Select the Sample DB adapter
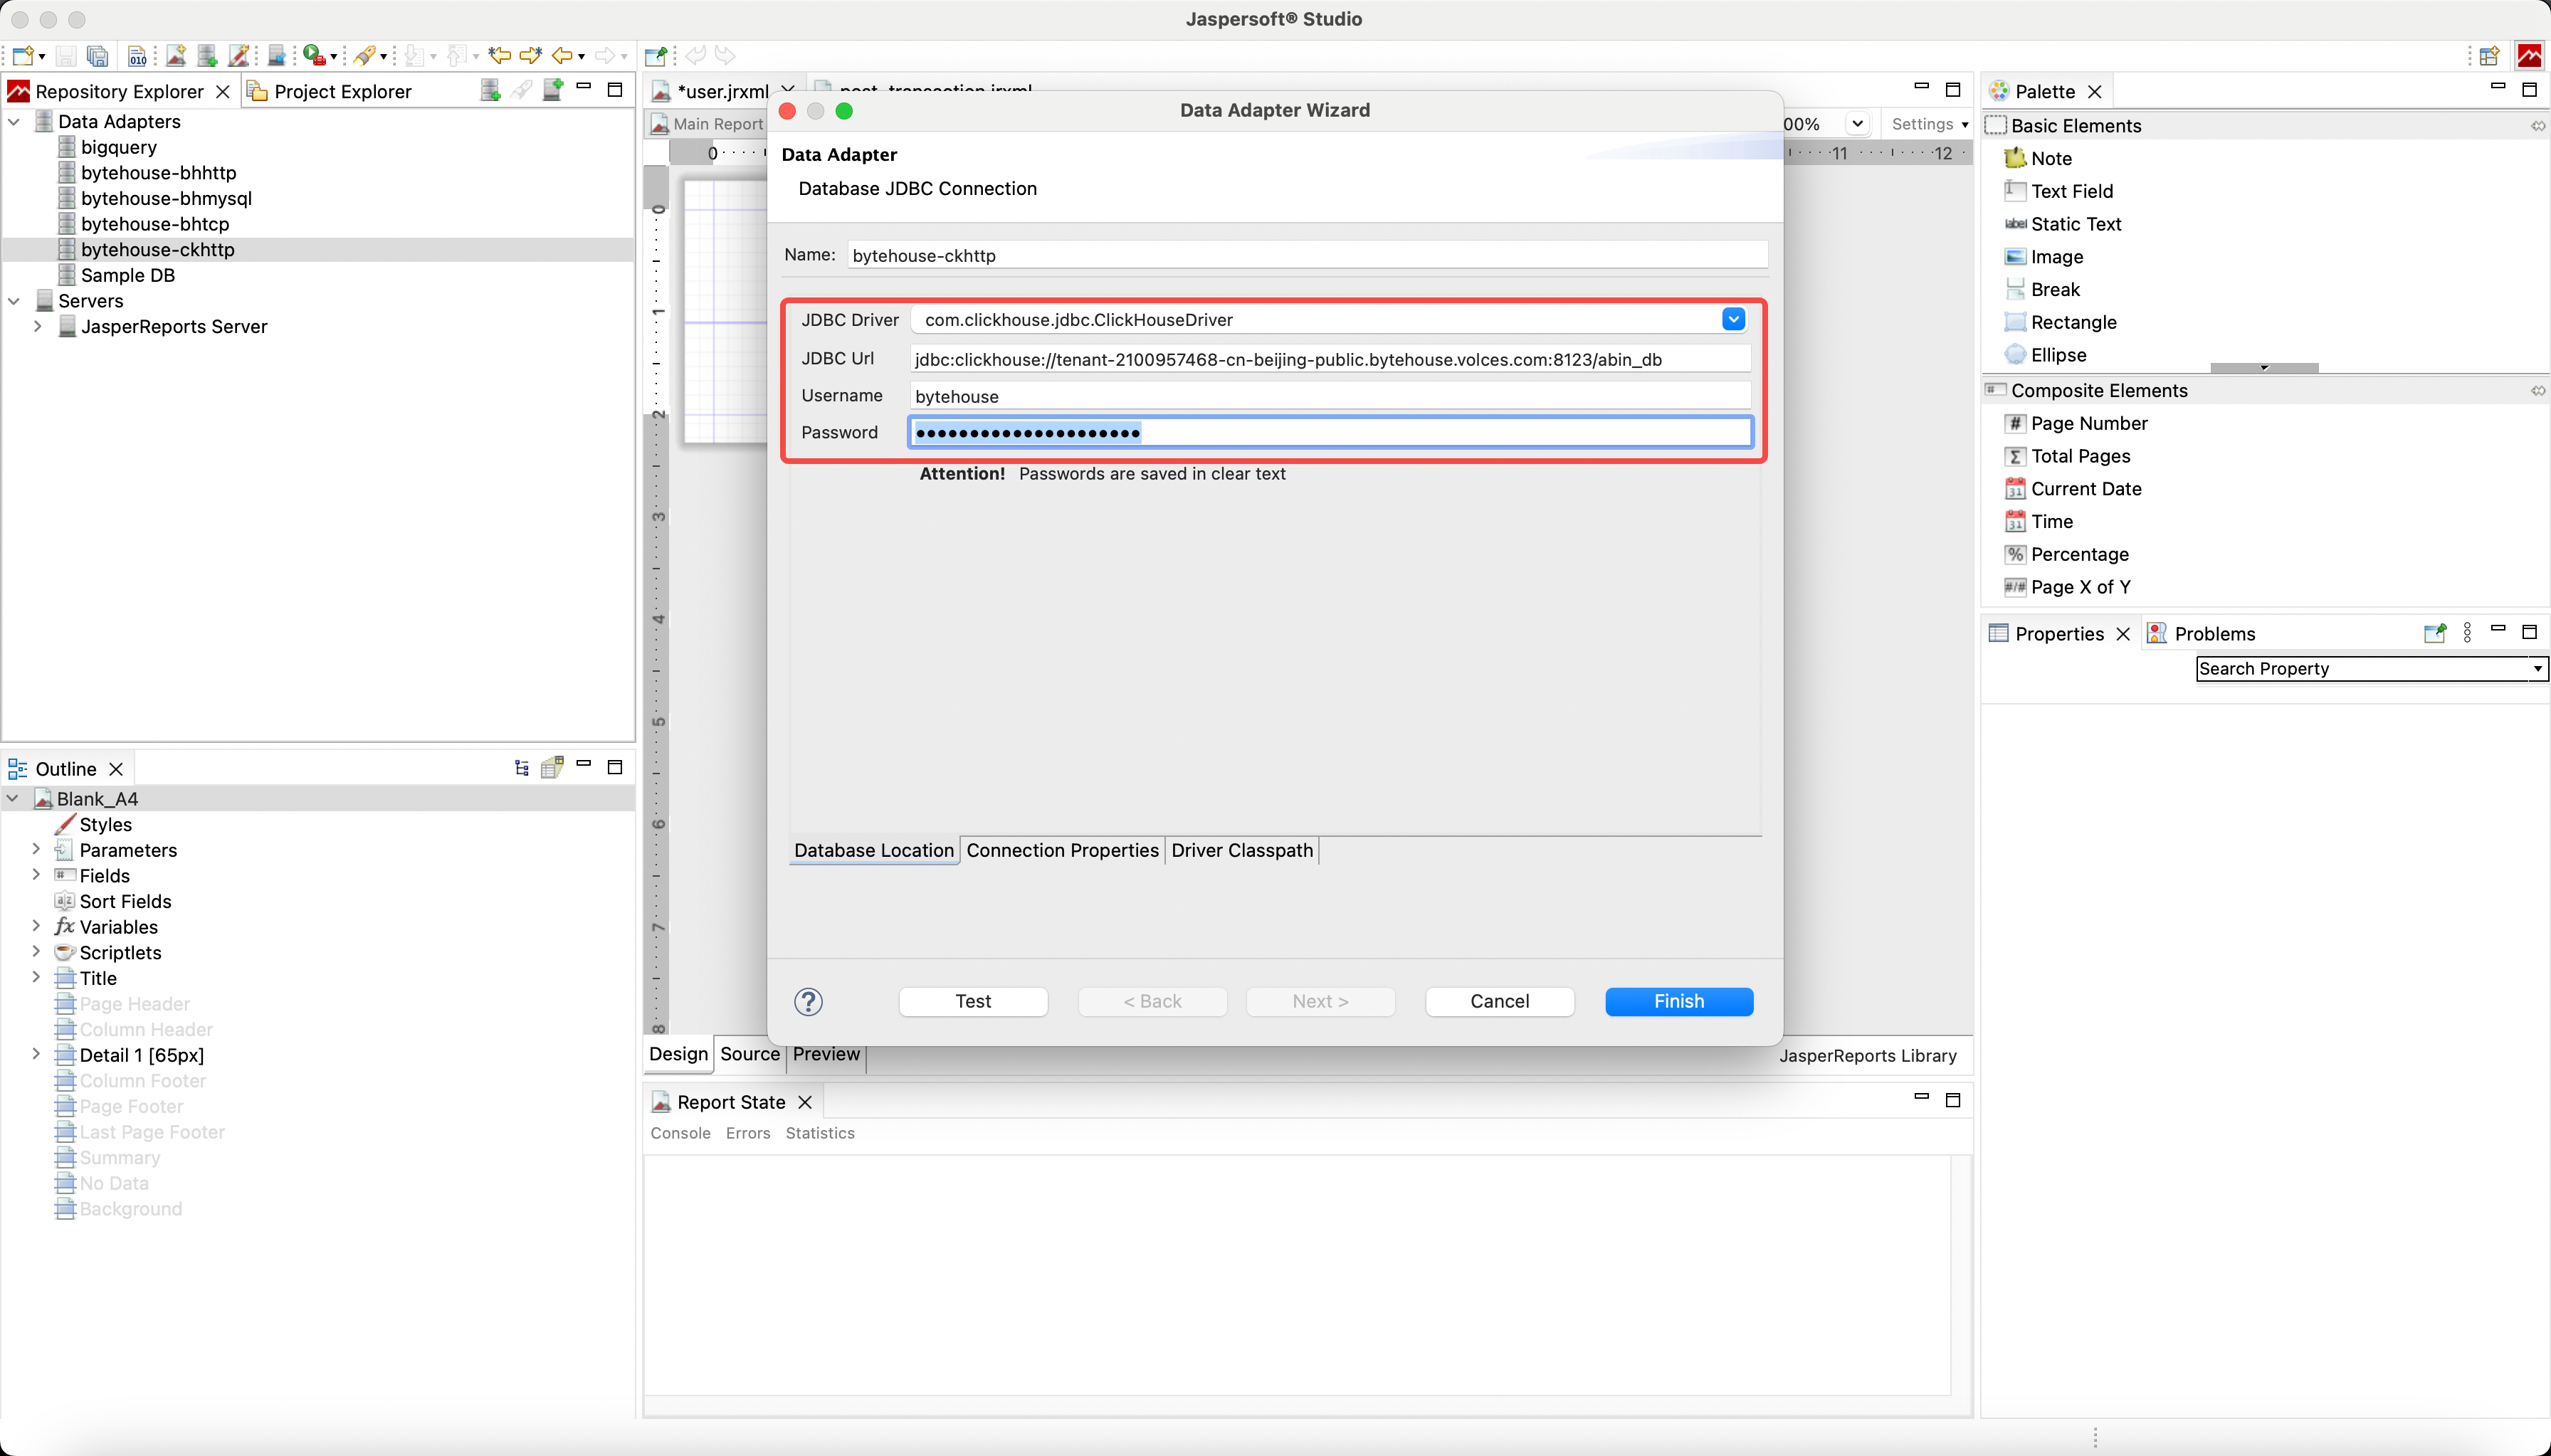 point(128,275)
